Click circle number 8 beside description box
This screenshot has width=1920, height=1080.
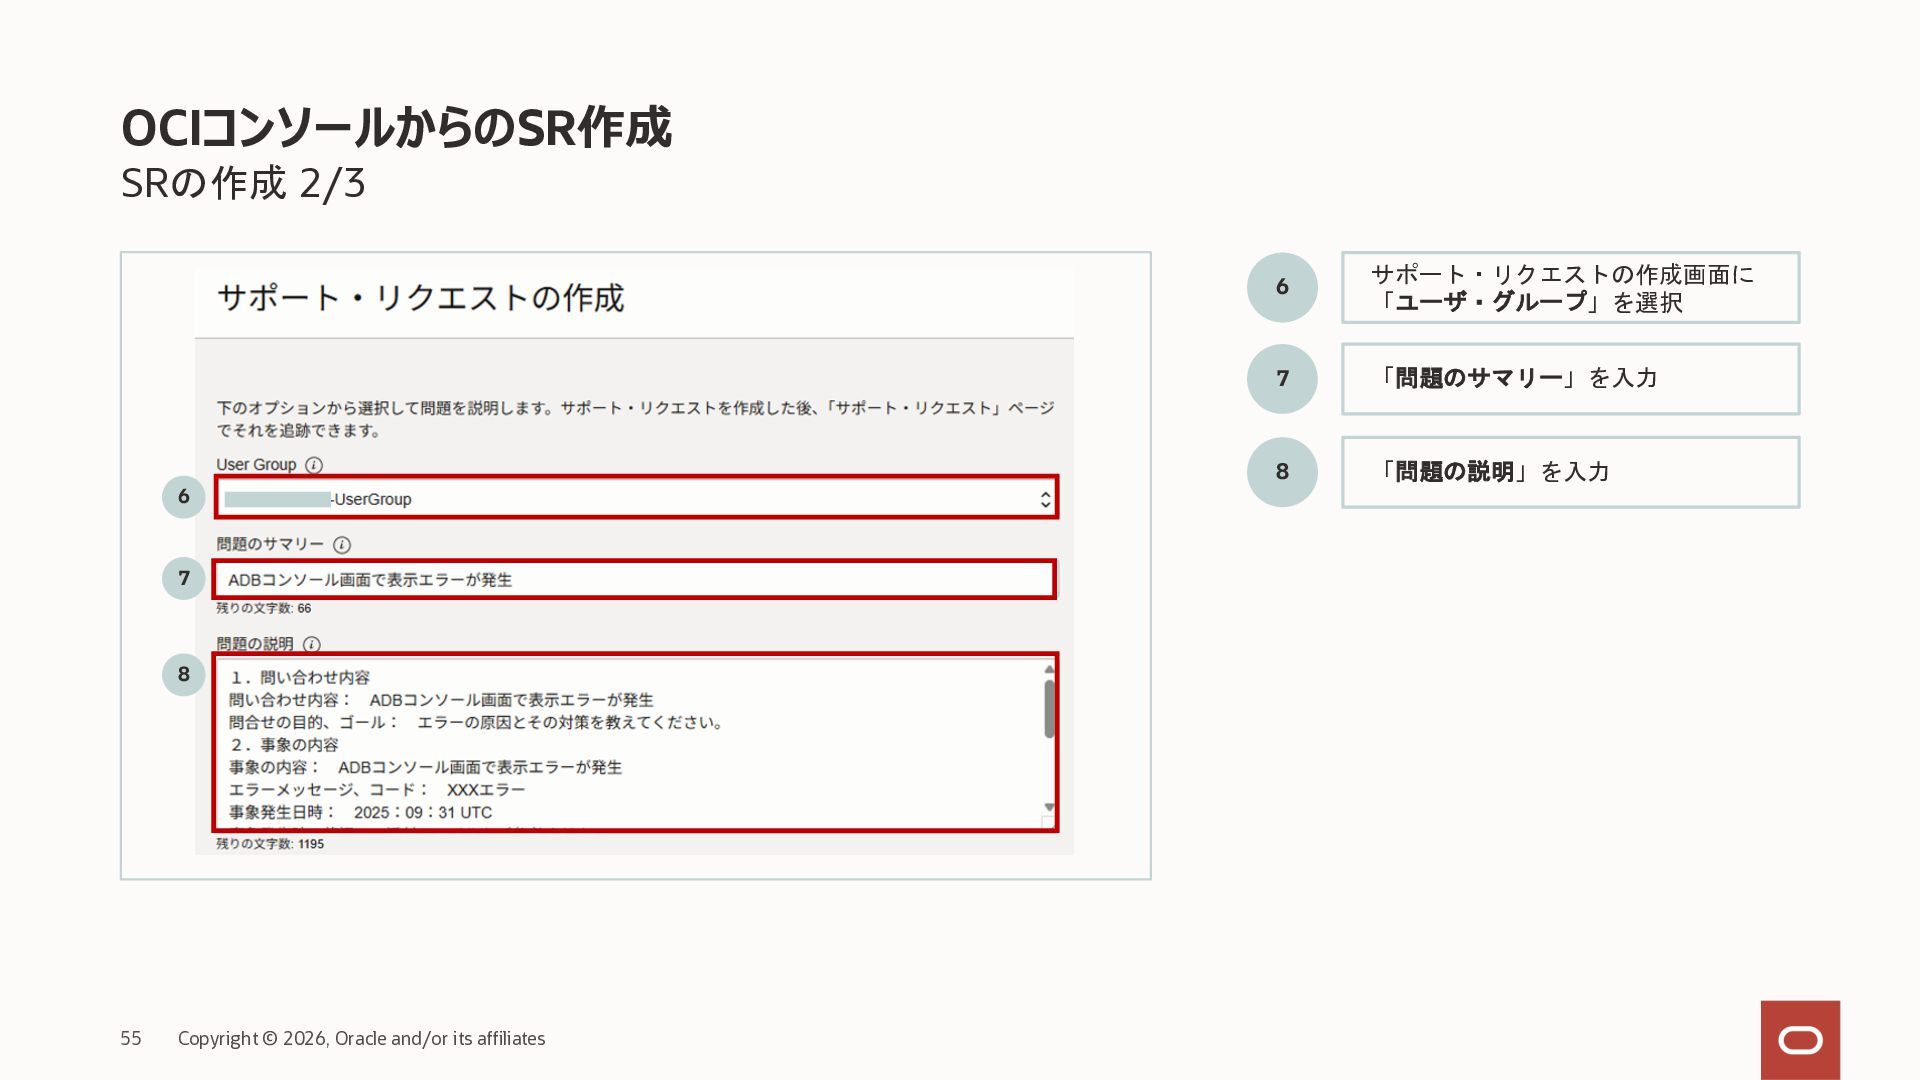(x=184, y=675)
